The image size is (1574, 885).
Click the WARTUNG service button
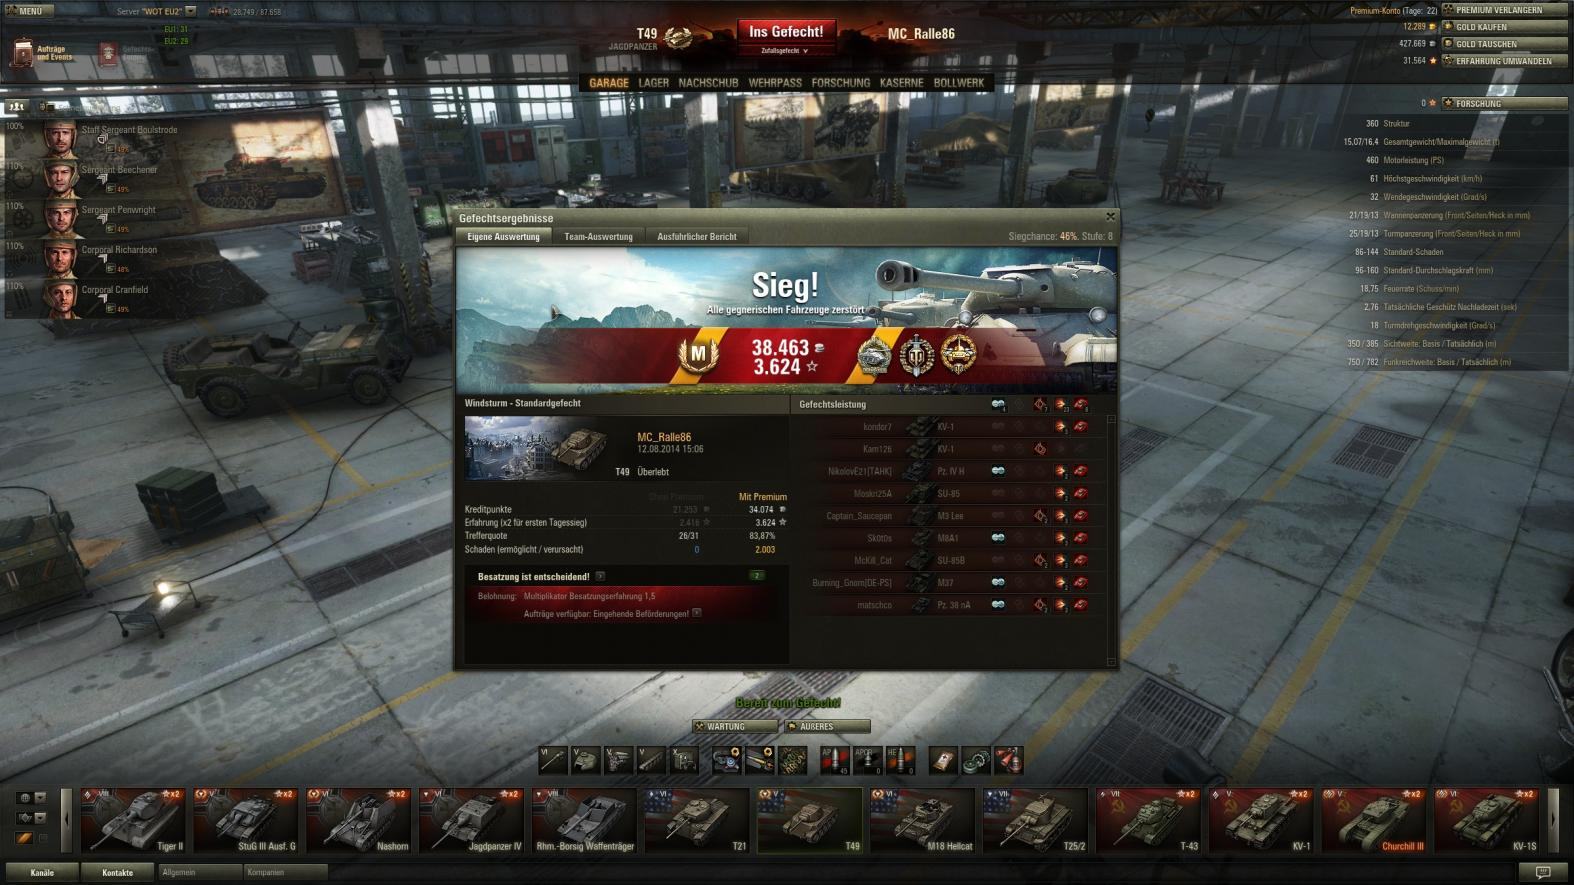735,727
